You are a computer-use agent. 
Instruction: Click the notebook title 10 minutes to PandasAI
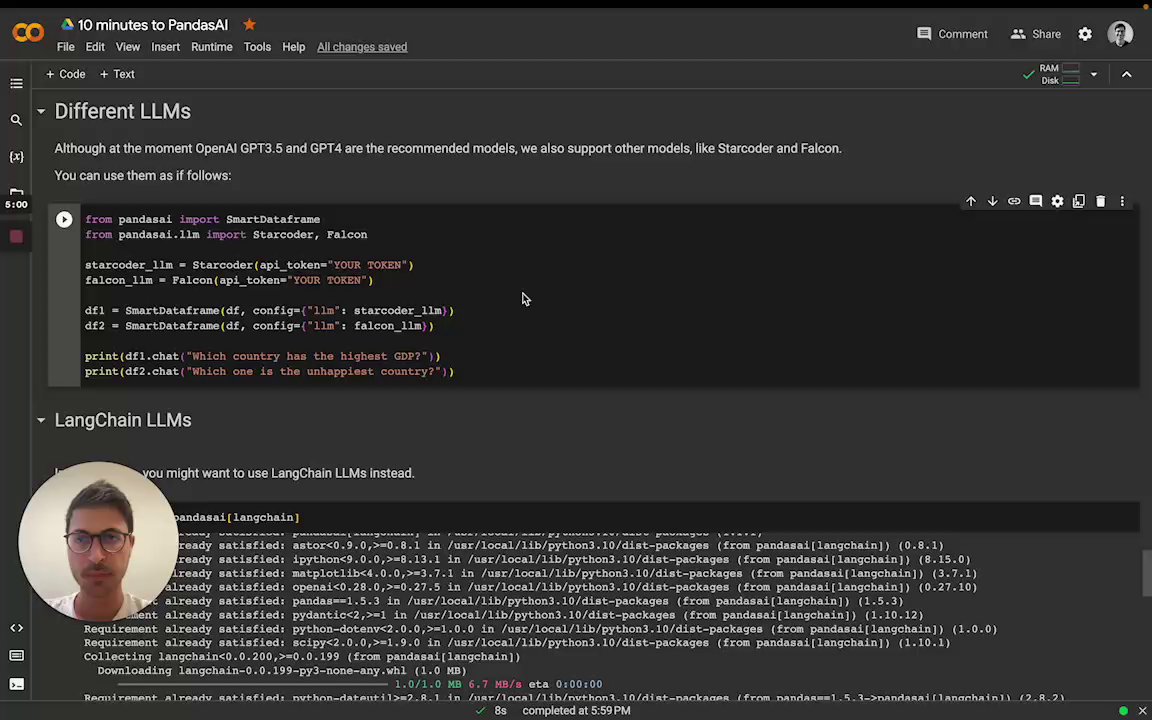point(153,25)
